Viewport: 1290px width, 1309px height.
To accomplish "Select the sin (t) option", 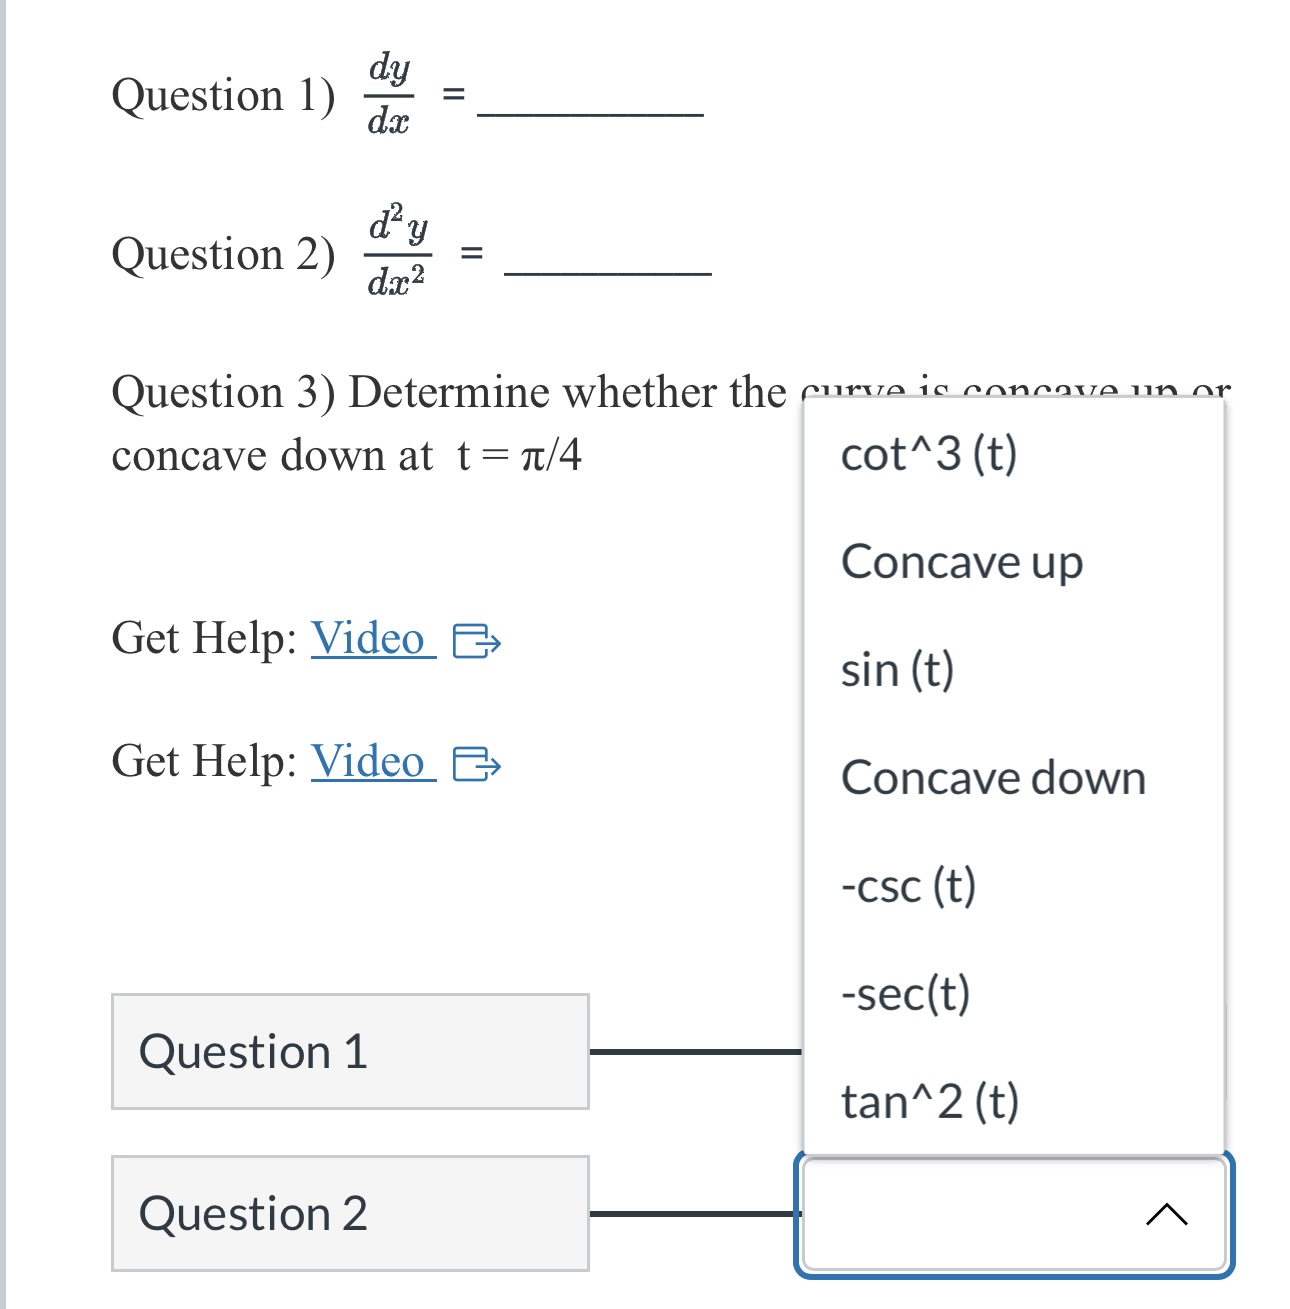I will coord(897,671).
